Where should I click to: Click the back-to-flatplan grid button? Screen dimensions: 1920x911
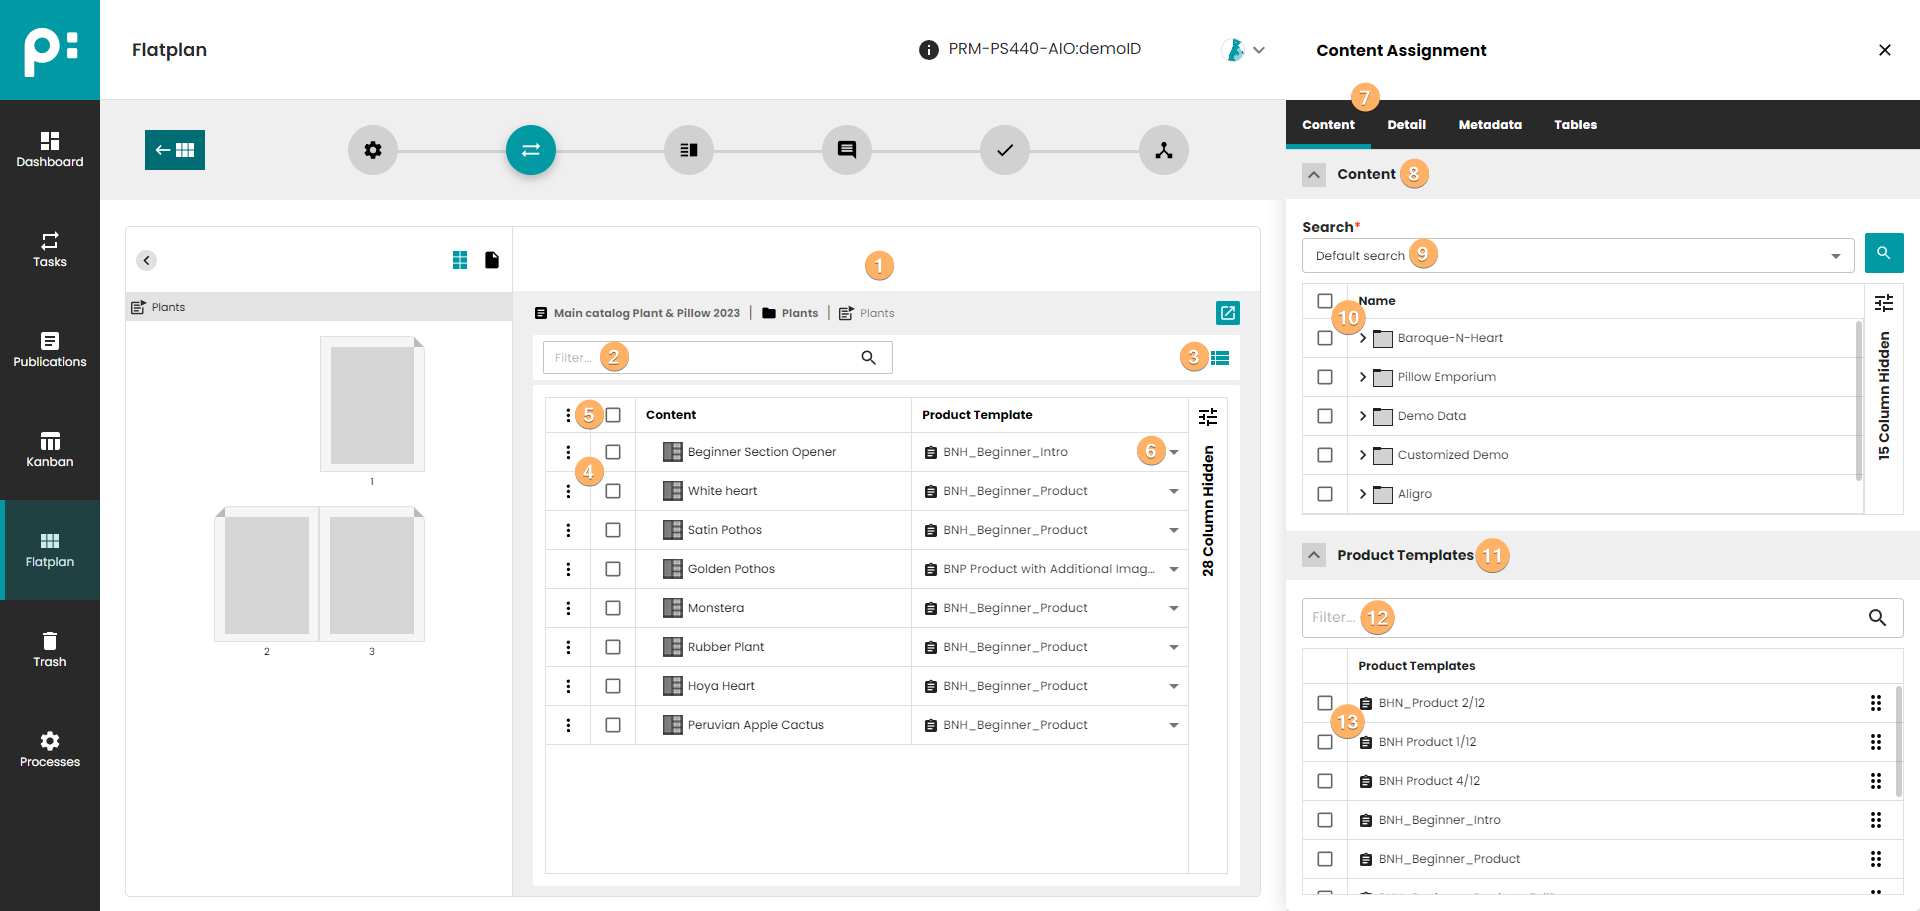tap(175, 150)
